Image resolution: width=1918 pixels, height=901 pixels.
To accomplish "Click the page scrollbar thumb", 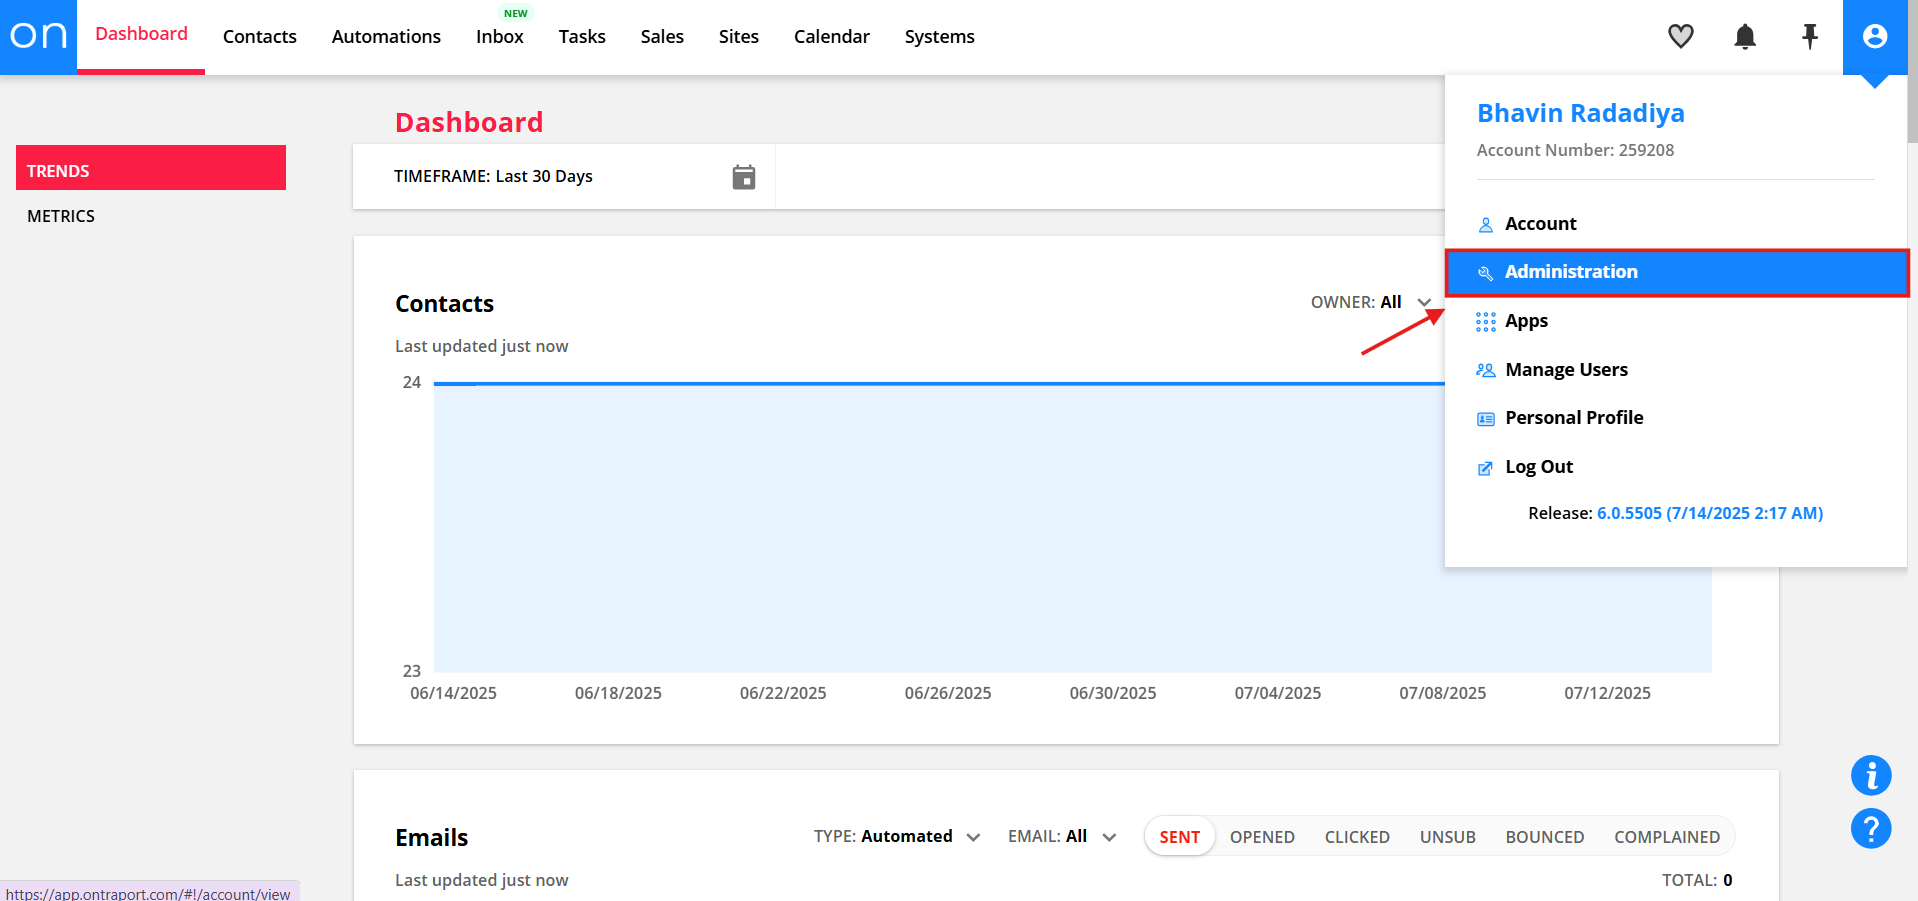I will [1913, 72].
